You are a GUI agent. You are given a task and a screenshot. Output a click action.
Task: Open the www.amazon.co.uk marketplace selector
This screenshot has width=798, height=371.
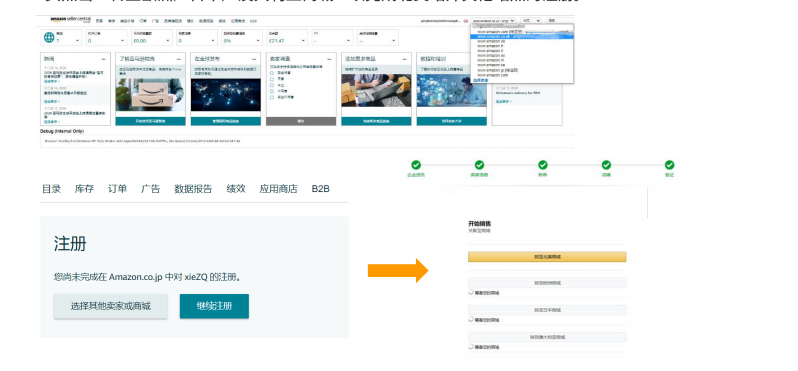pos(493,21)
